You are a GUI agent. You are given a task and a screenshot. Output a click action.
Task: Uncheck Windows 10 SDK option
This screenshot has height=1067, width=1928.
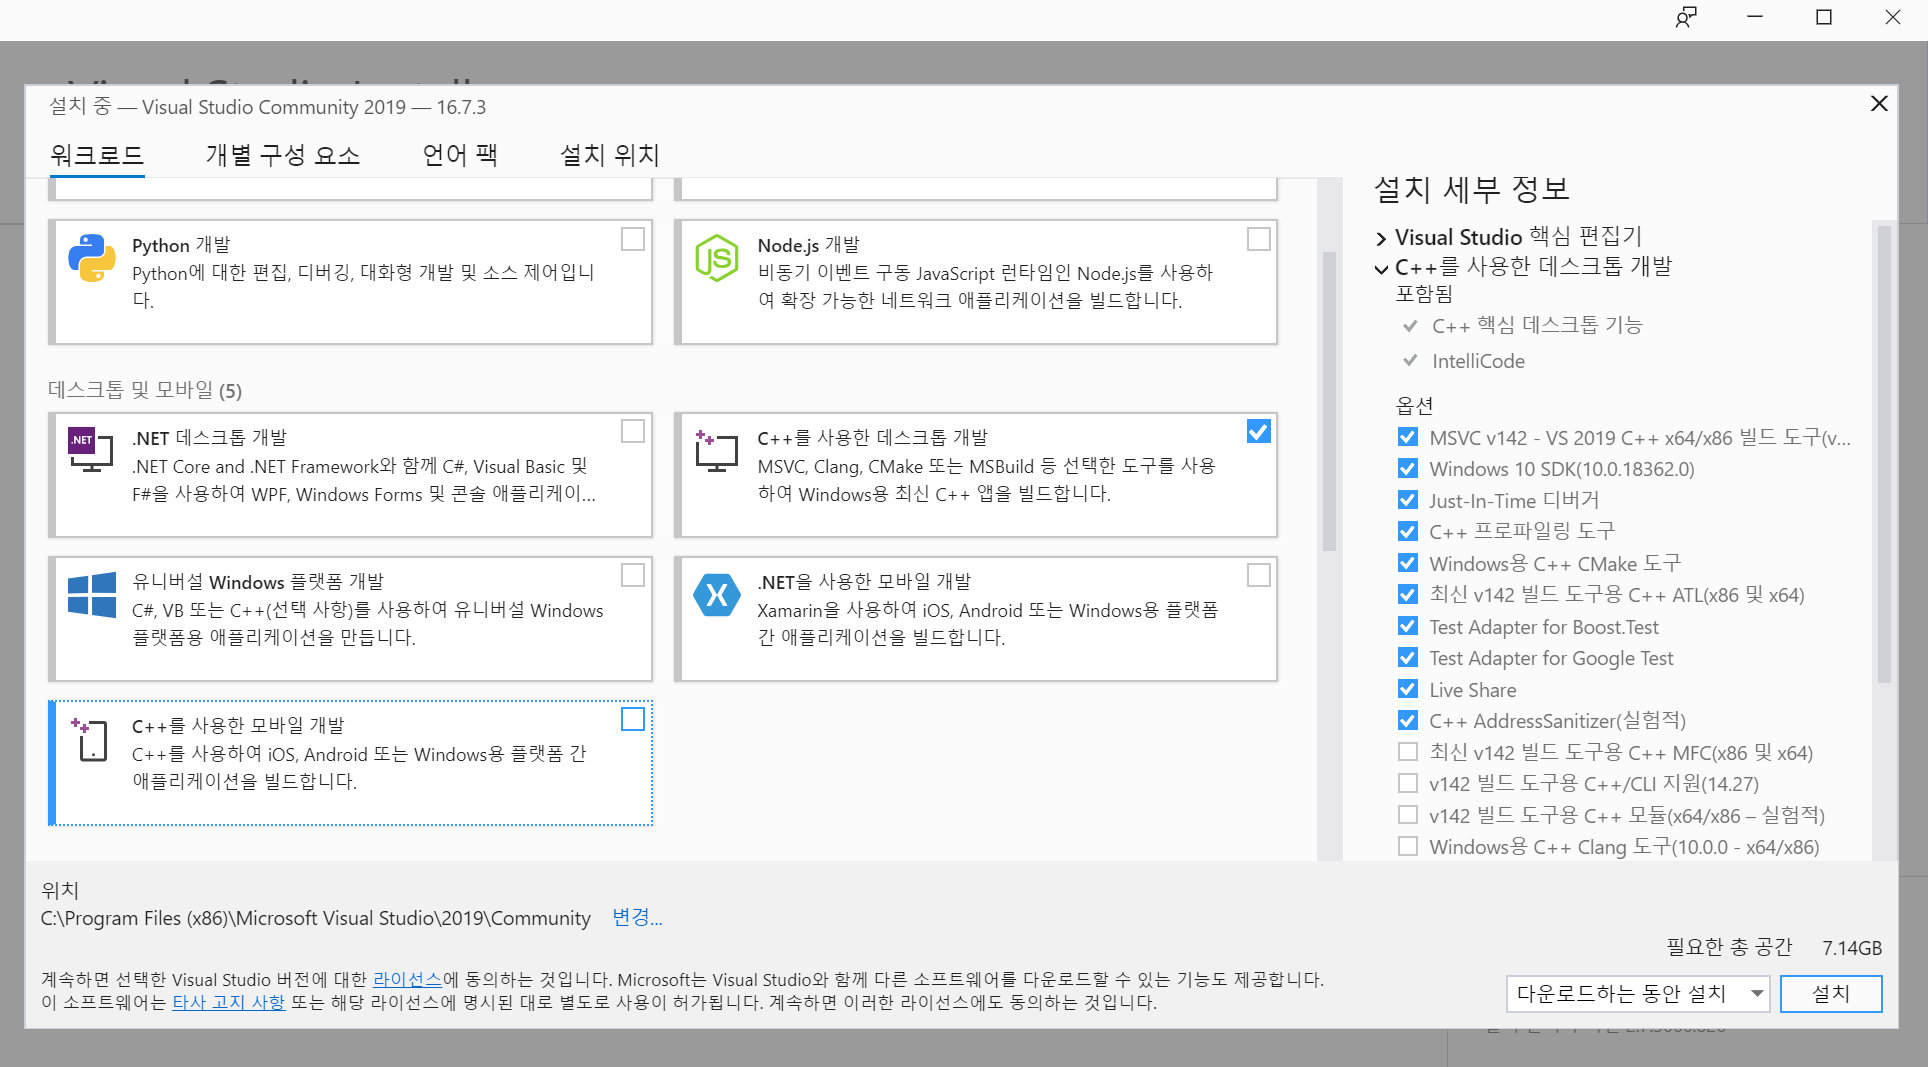tap(1408, 468)
